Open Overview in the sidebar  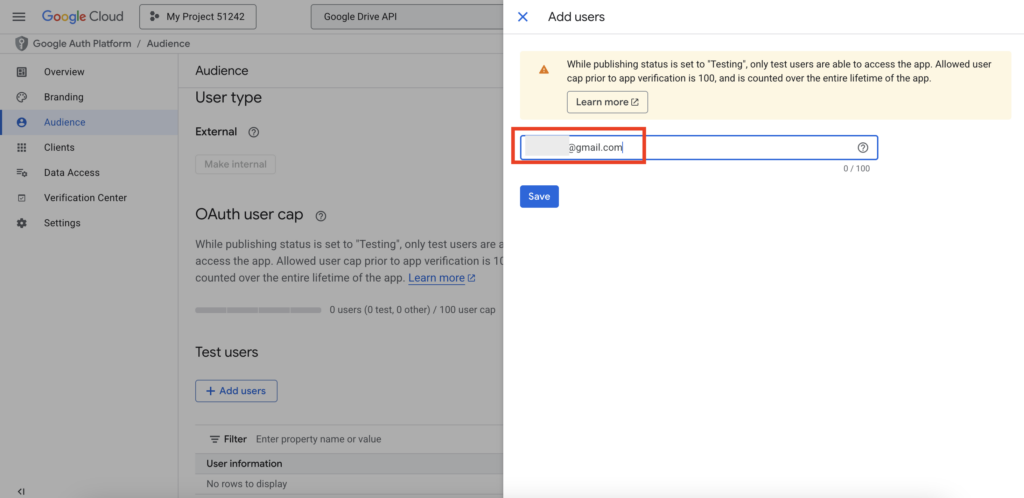pyautogui.click(x=64, y=72)
